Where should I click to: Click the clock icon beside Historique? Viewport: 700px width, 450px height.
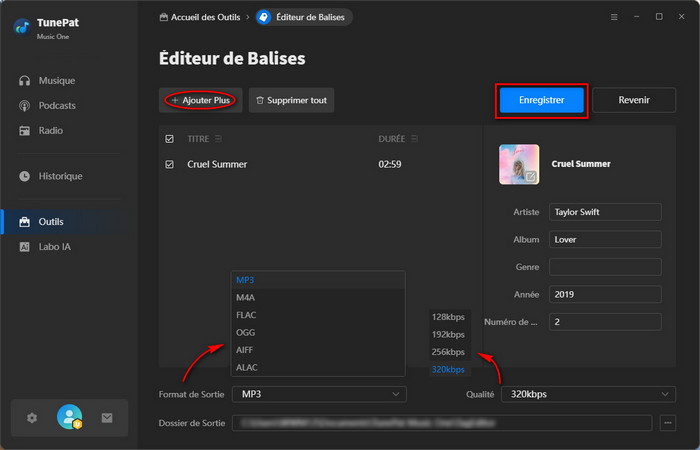tap(25, 176)
